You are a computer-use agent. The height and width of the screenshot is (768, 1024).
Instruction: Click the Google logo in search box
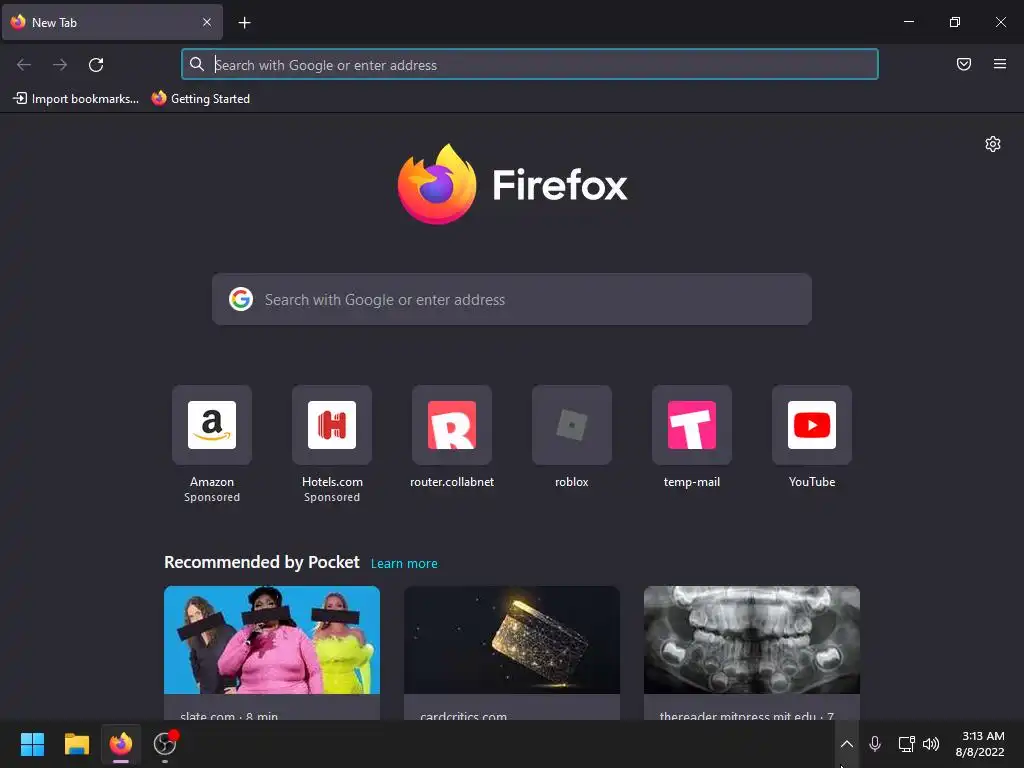click(x=241, y=299)
